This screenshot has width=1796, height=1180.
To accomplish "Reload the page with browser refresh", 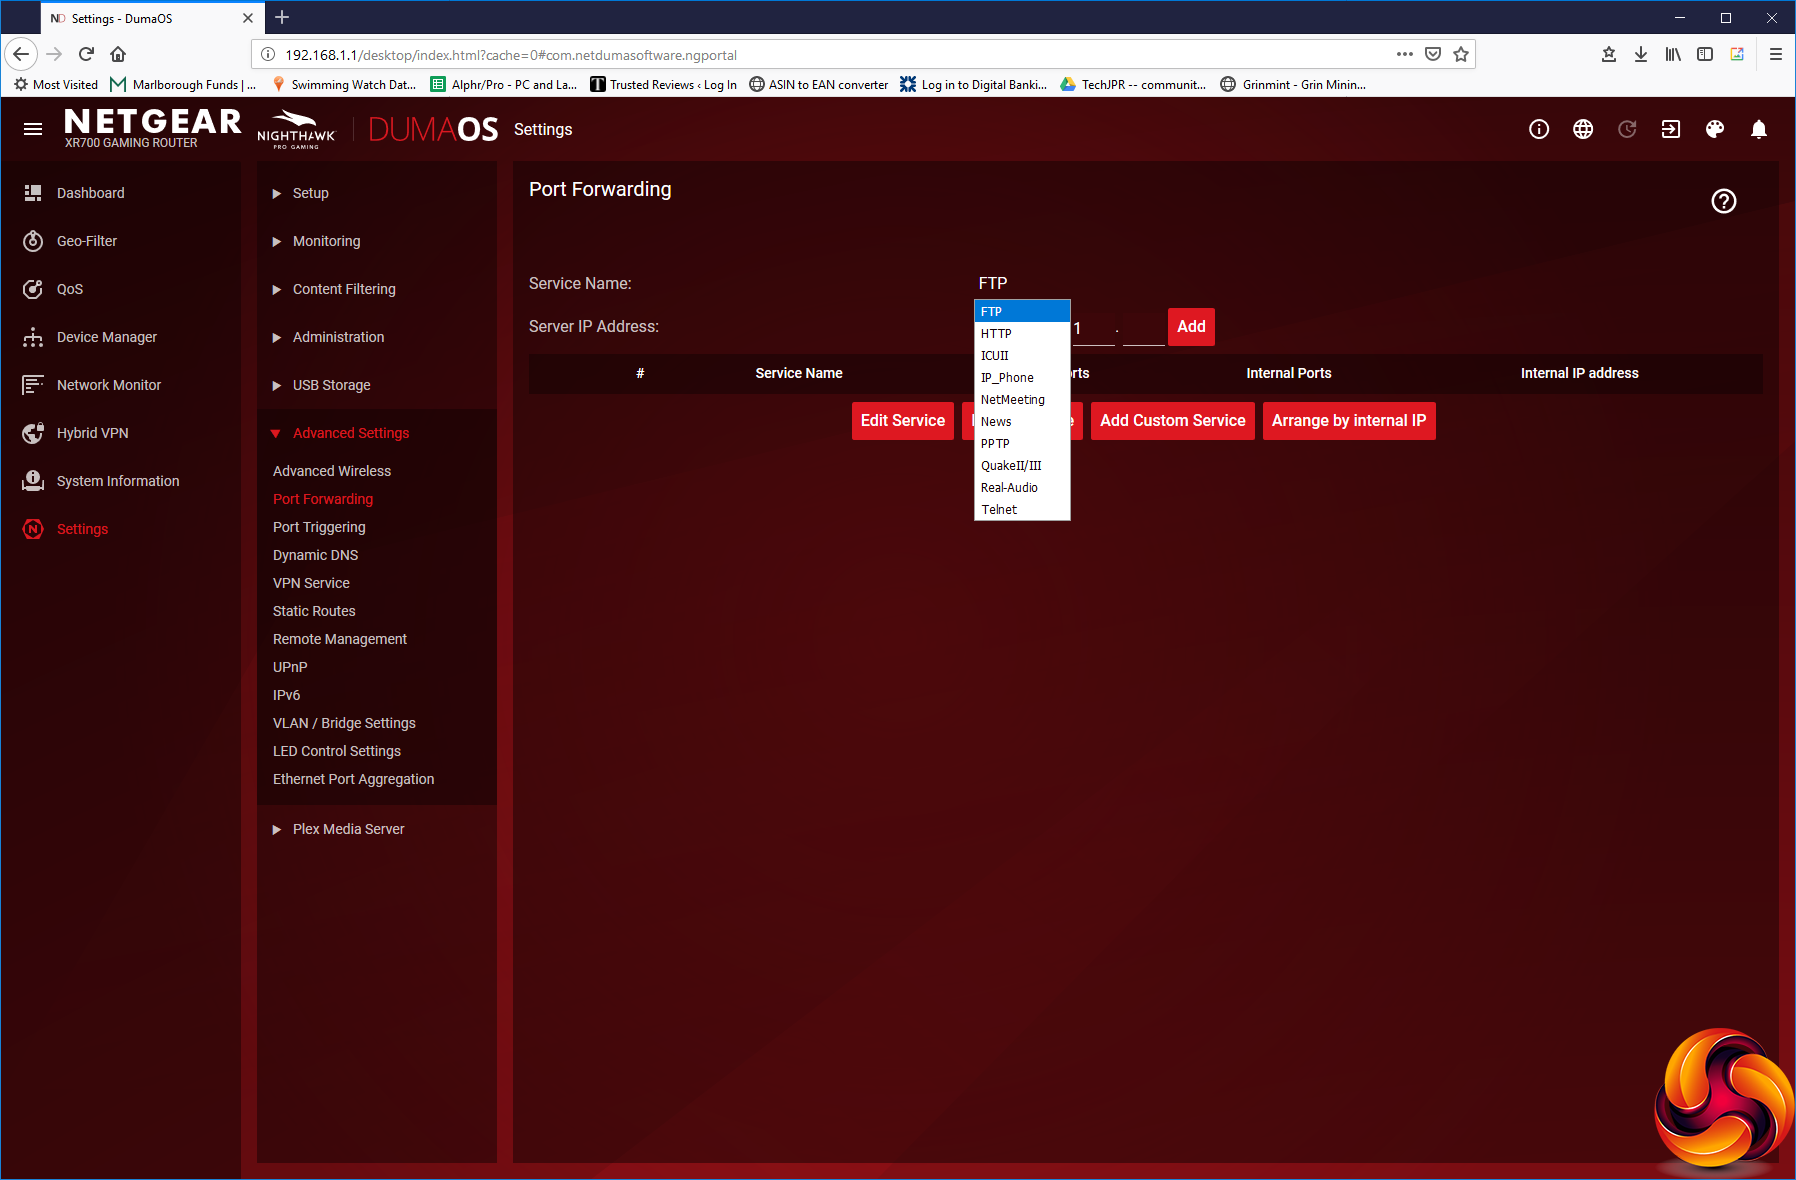I will click(86, 54).
